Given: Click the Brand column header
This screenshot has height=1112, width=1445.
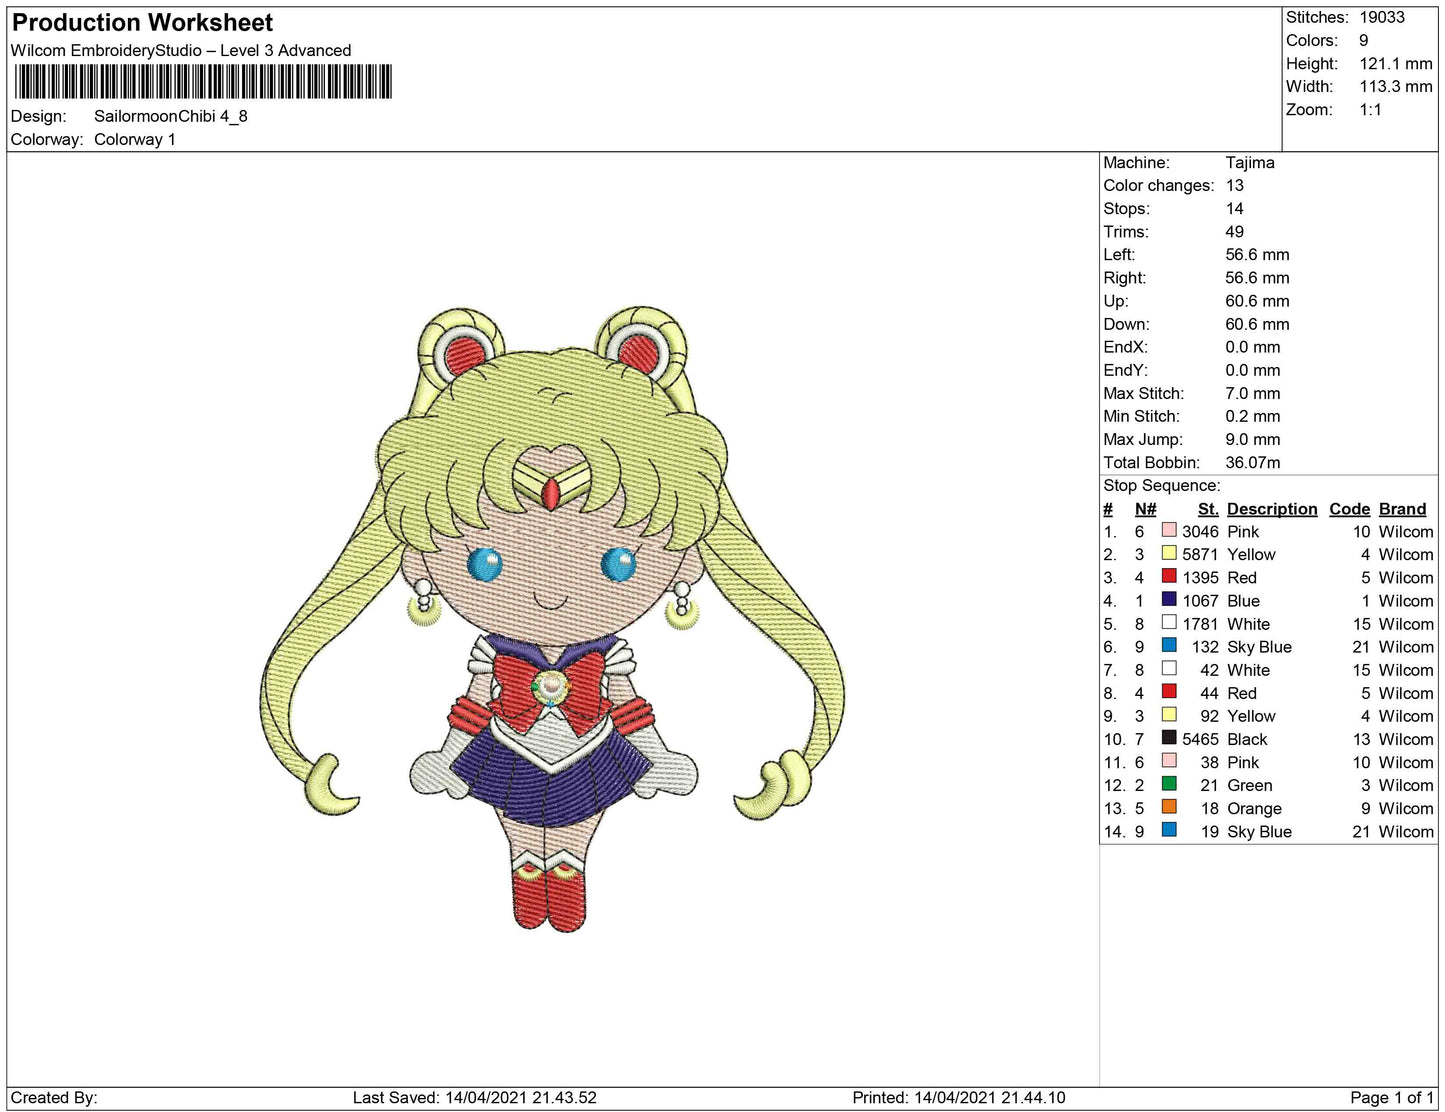Looking at the screenshot, I should coord(1402,509).
